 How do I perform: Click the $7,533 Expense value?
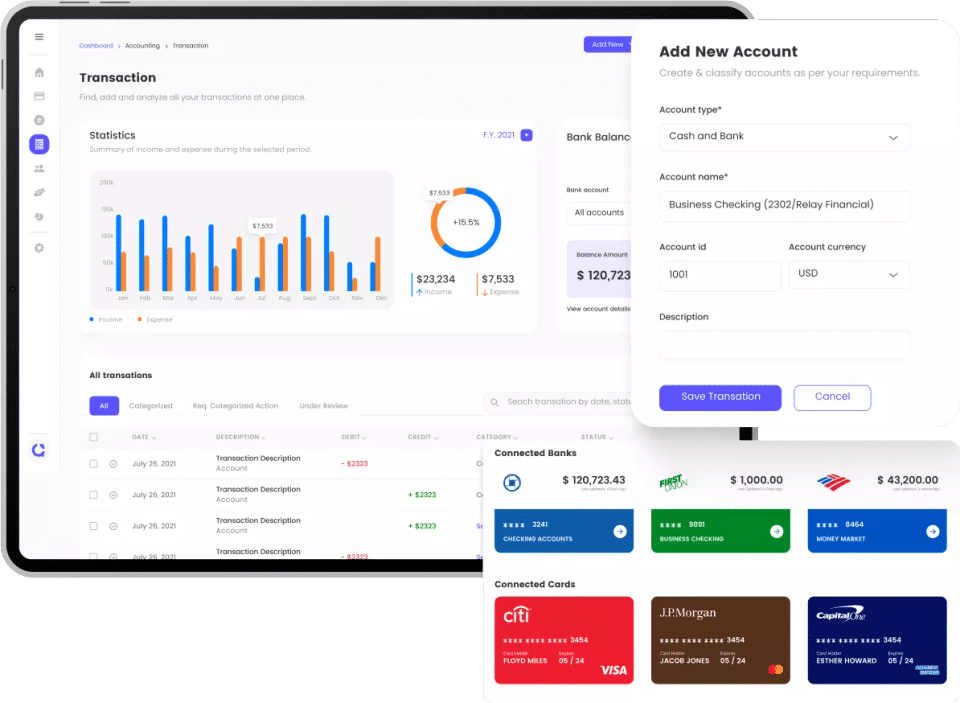coord(498,279)
